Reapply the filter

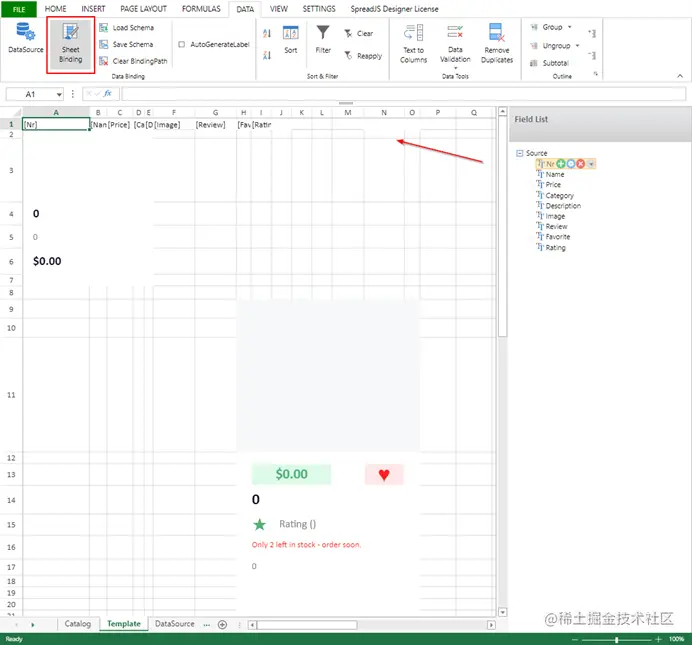(363, 56)
